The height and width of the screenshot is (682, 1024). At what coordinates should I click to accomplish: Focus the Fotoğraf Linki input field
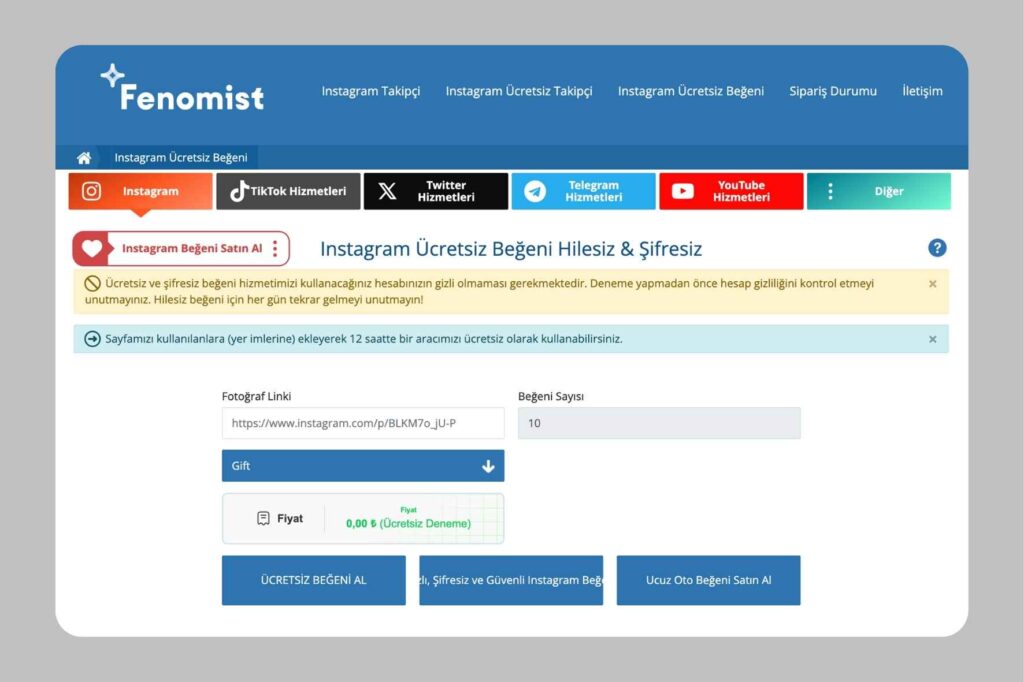tap(363, 423)
